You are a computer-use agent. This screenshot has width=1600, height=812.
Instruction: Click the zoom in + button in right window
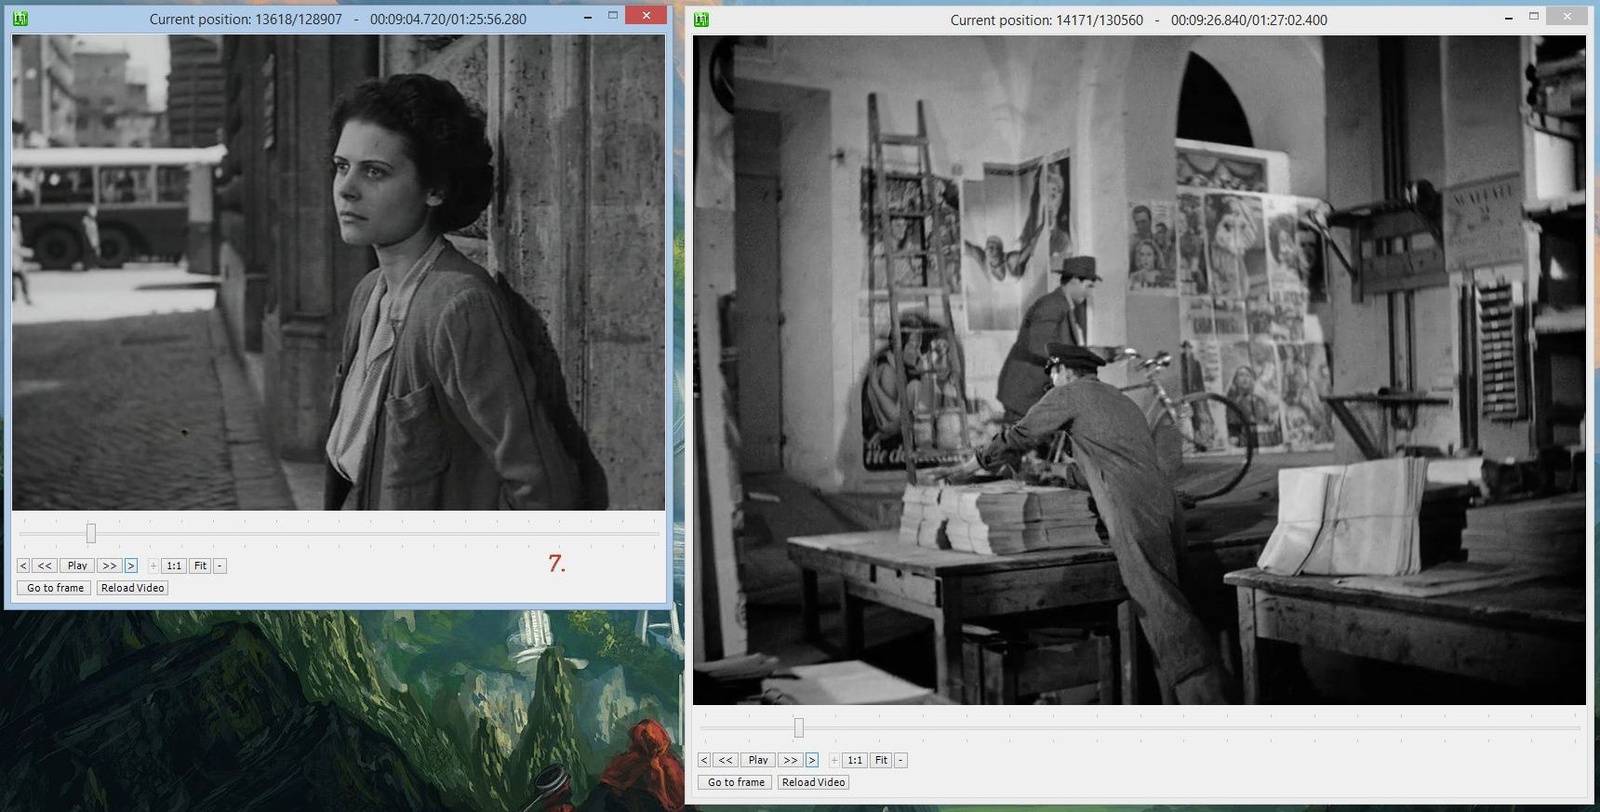click(834, 760)
